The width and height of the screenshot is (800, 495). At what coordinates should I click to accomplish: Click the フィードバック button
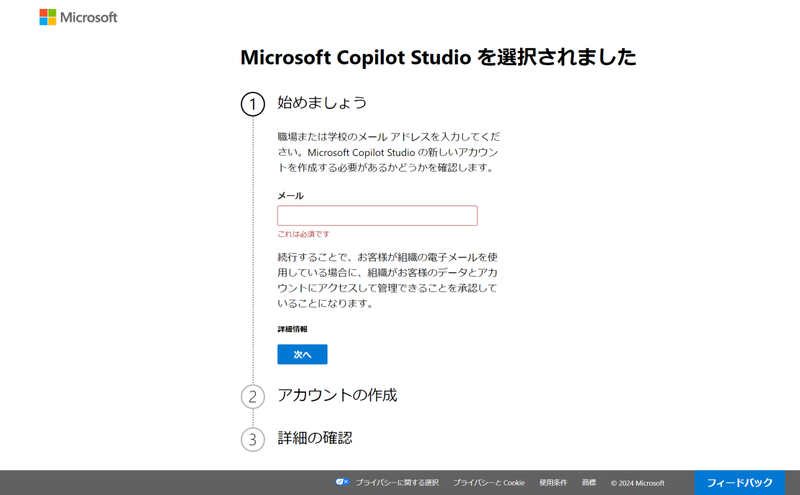tap(739, 482)
